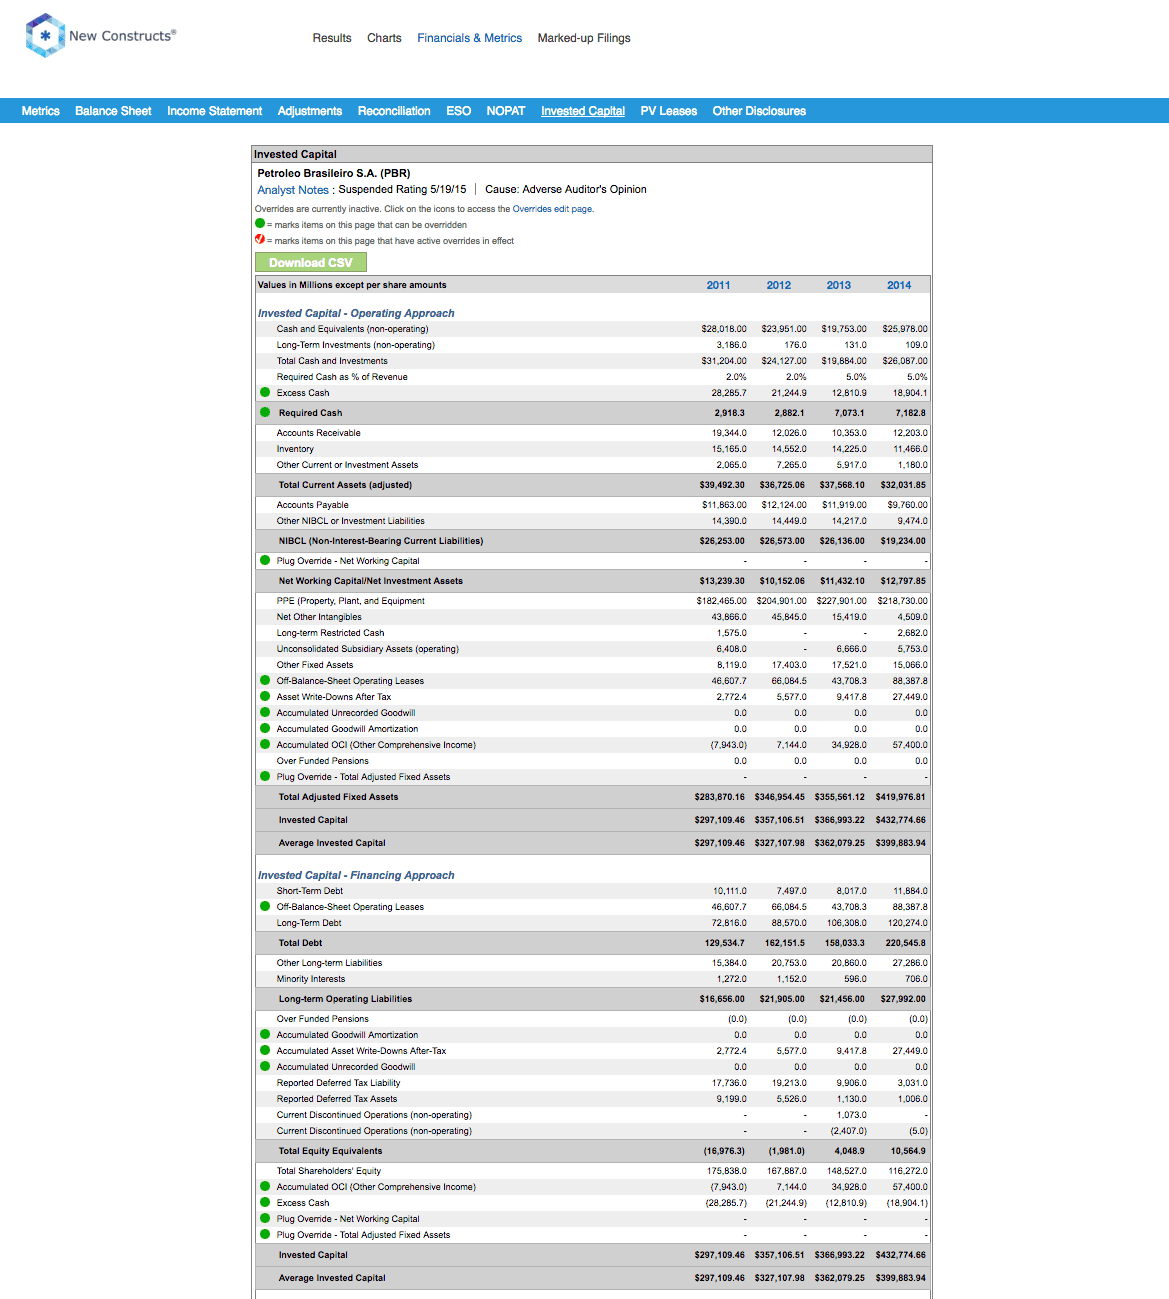Click green dot beside Excess Cash in Financing Approach
This screenshot has height=1299, width=1169.
[265, 1202]
